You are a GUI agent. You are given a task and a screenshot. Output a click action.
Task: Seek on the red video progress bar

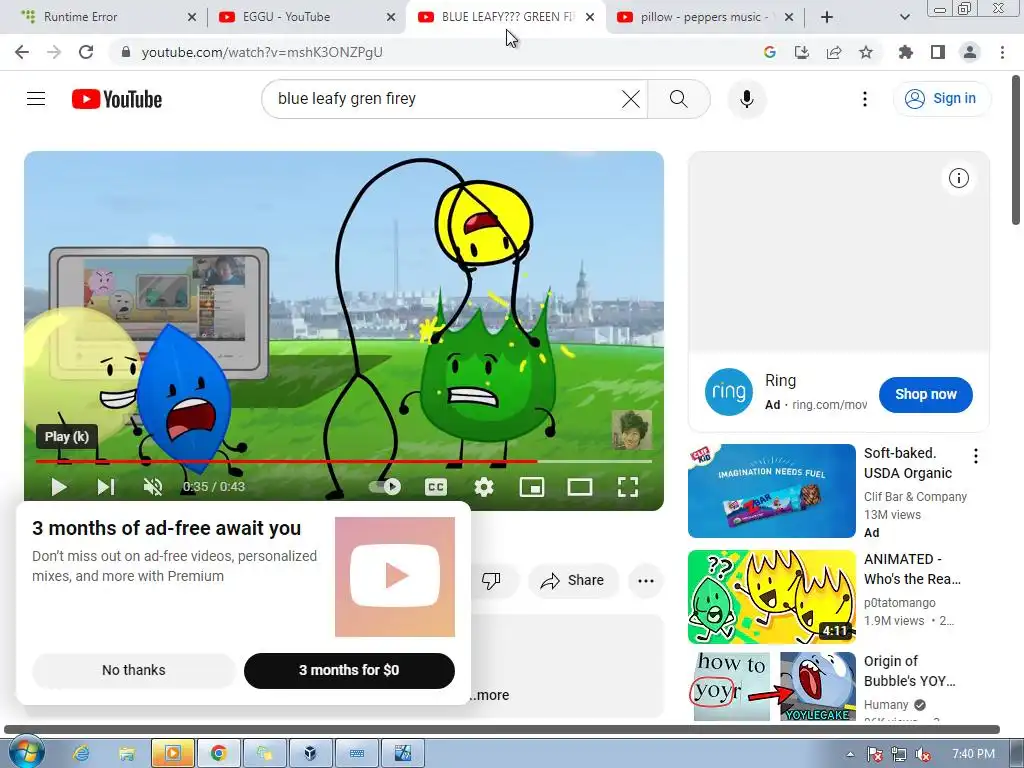(x=344, y=461)
